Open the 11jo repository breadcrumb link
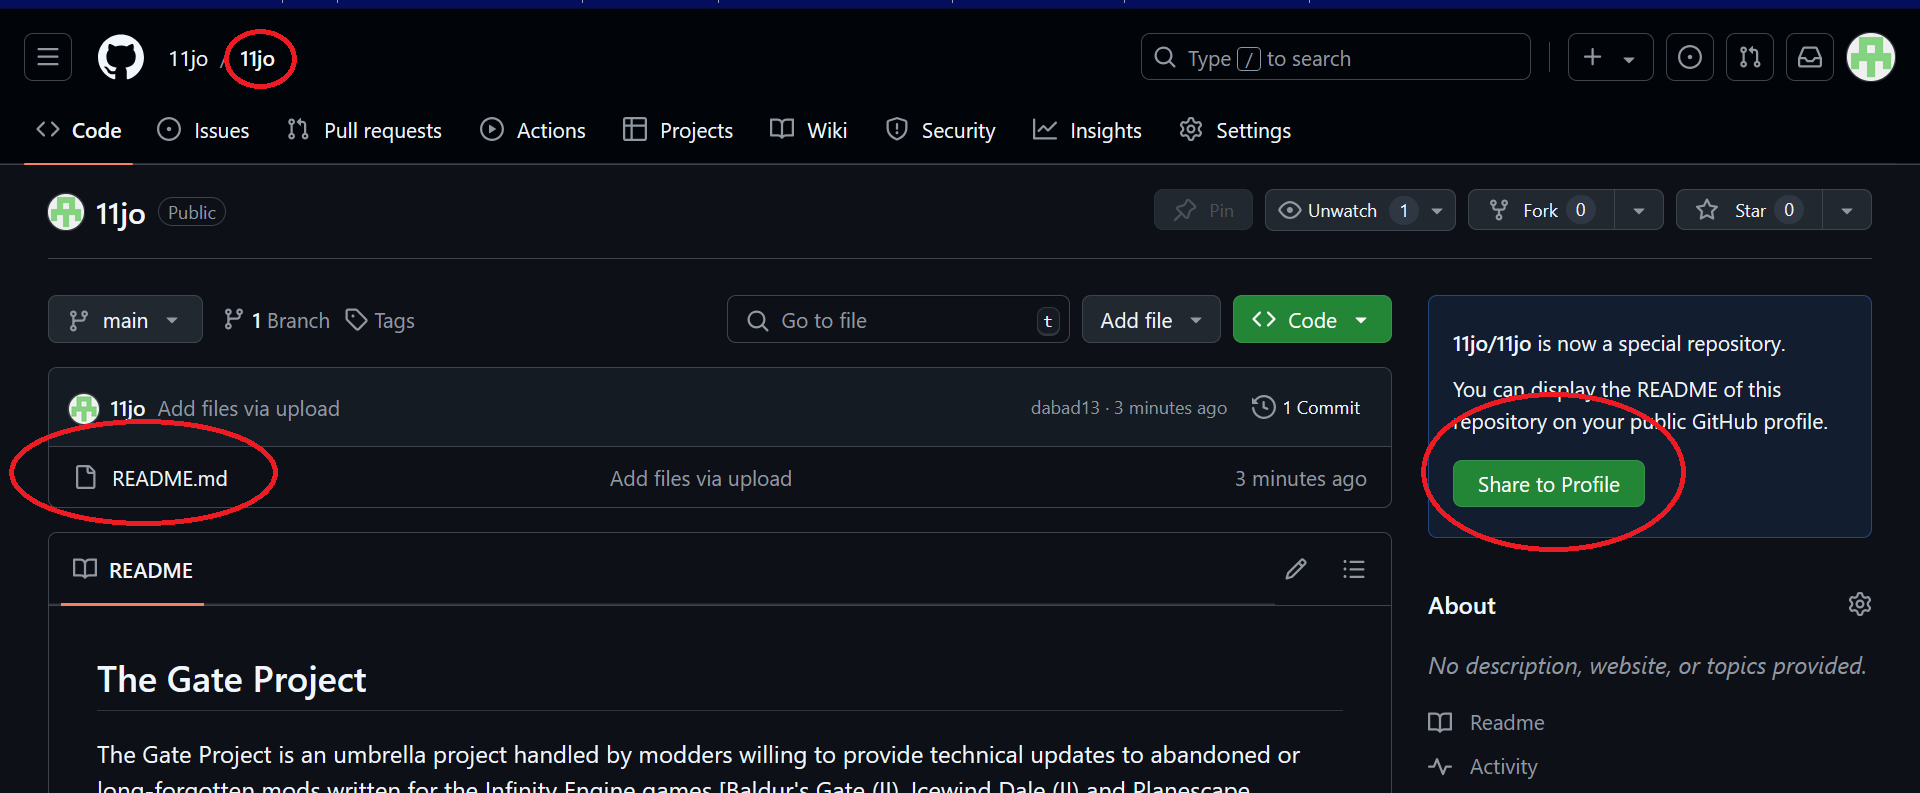Image resolution: width=1920 pixels, height=793 pixels. pos(257,59)
